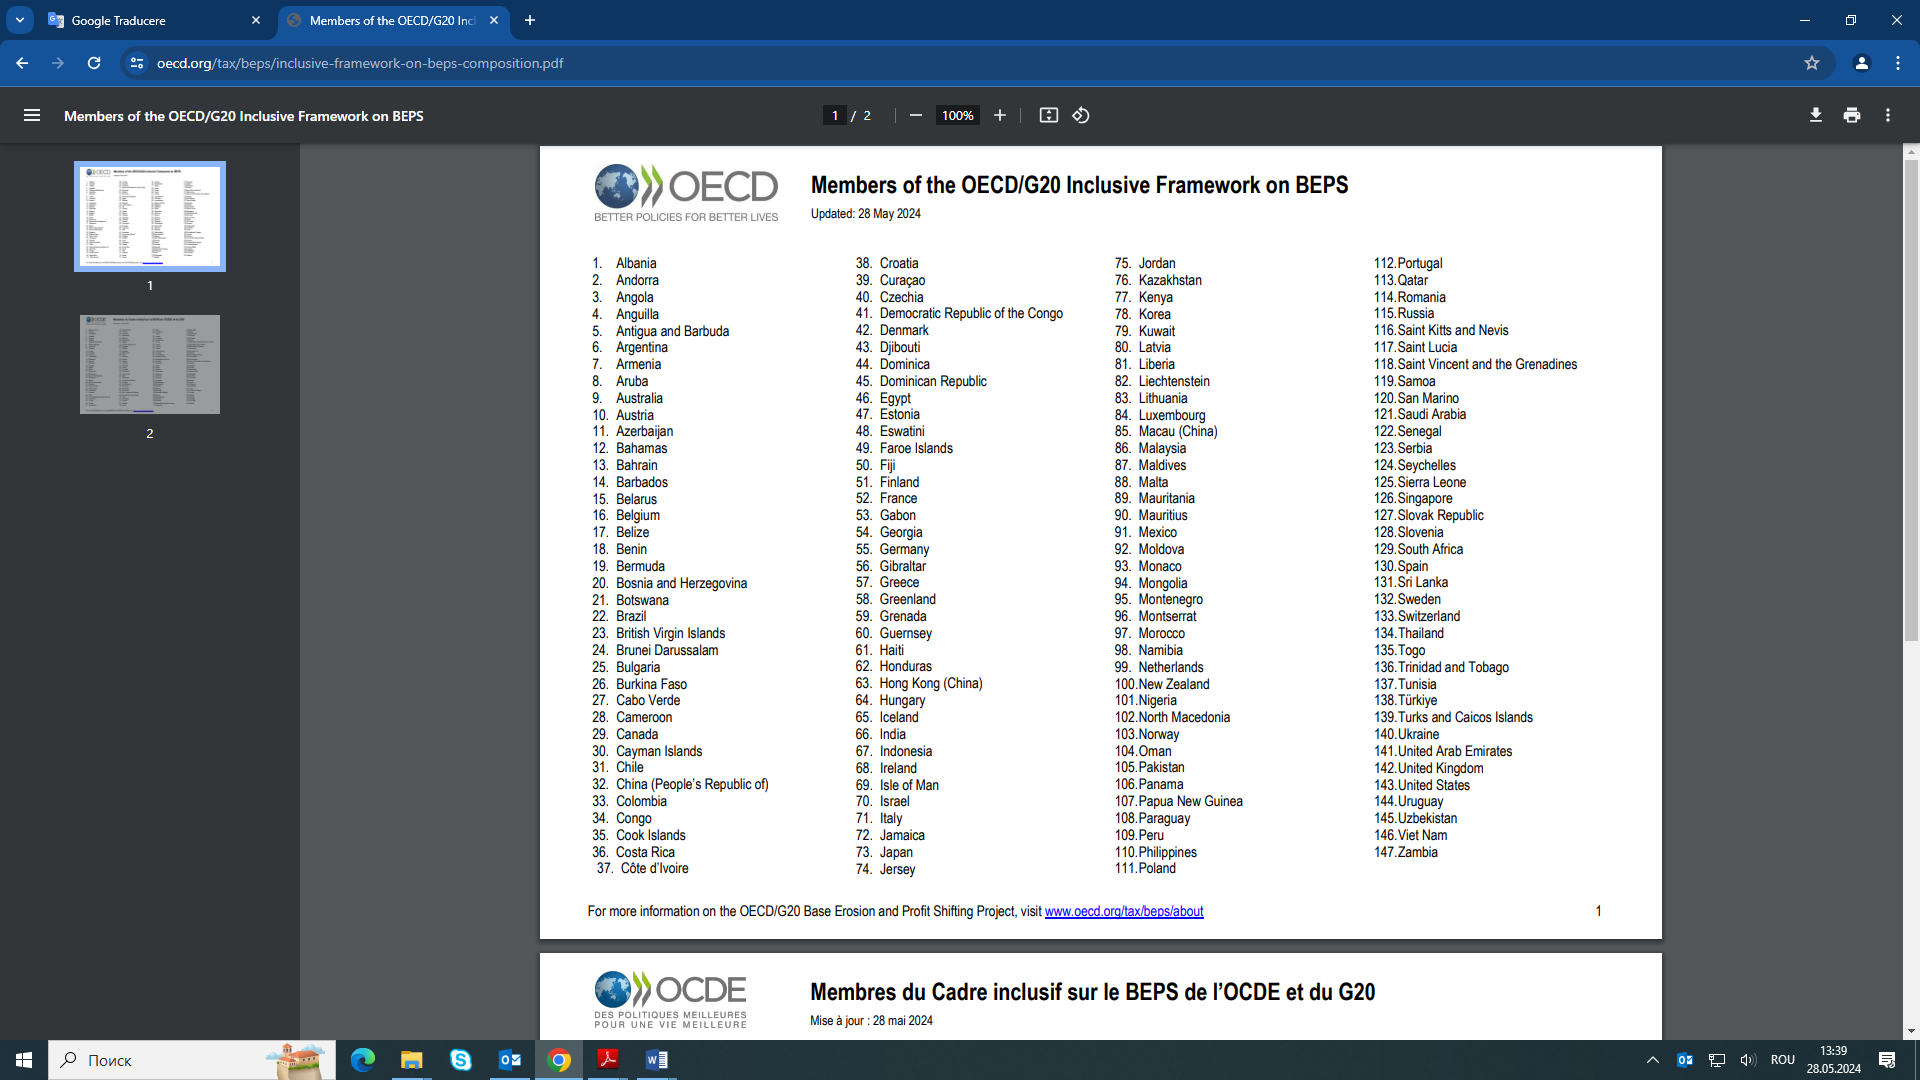1920x1080 pixels.
Task: Open the Chrome three-dot menu
Action: point(1898,63)
